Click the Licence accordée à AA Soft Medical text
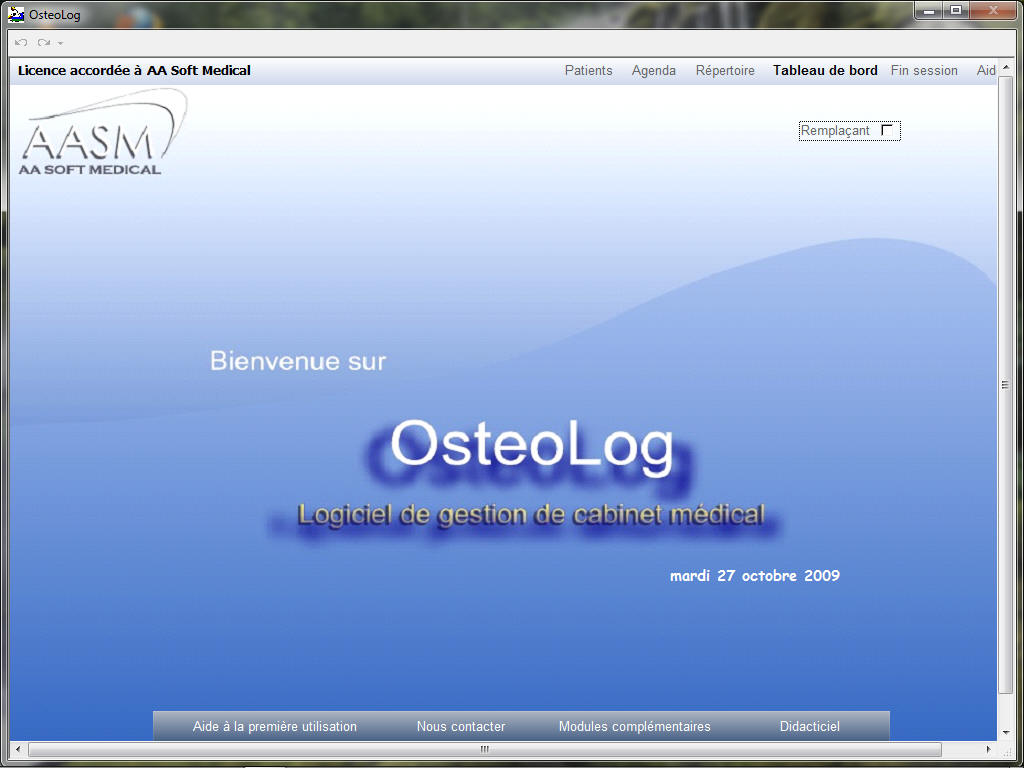This screenshot has height=768, width=1024. (x=135, y=71)
